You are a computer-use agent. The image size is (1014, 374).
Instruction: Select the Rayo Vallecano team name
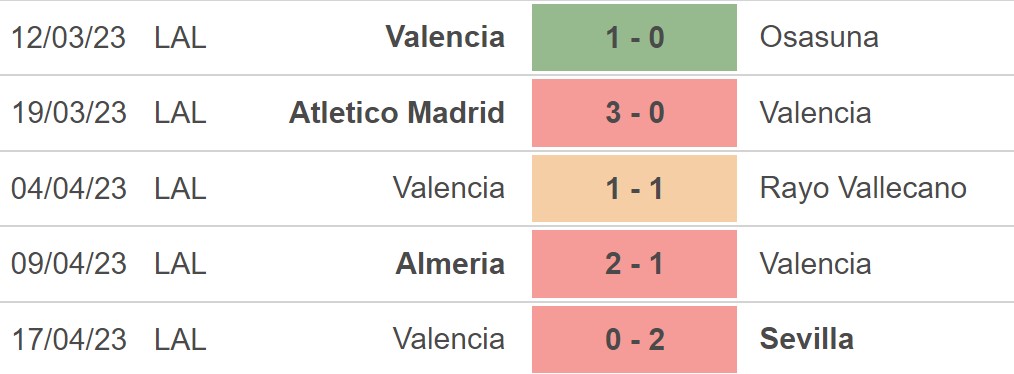pos(863,189)
